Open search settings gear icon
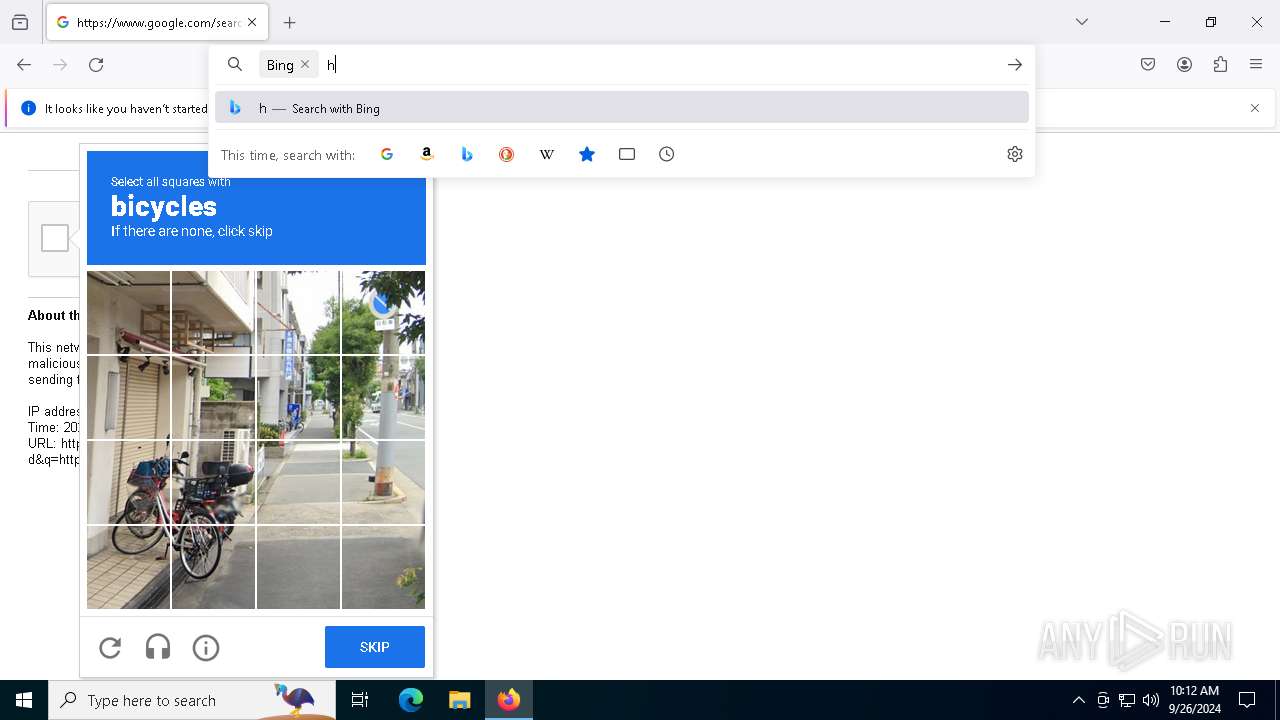The image size is (1280, 720). click(x=1015, y=154)
